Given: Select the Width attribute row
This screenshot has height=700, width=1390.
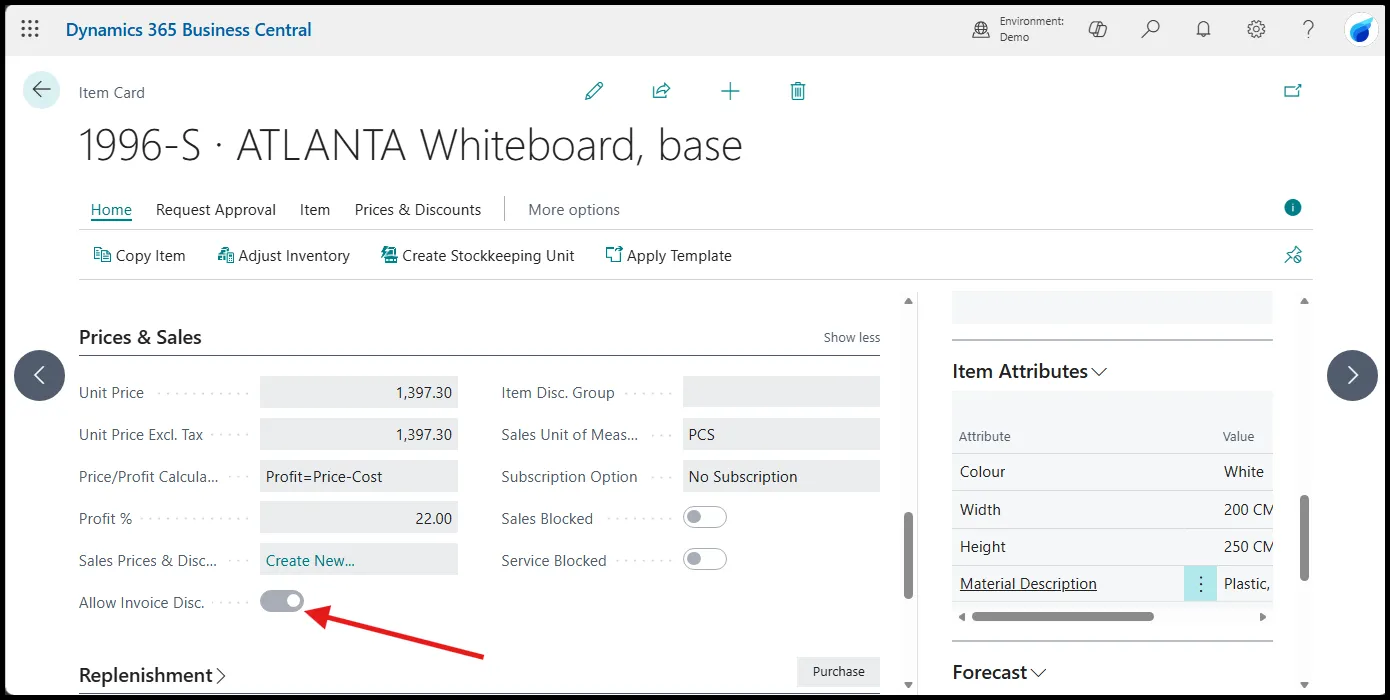Looking at the screenshot, I should pos(1112,510).
